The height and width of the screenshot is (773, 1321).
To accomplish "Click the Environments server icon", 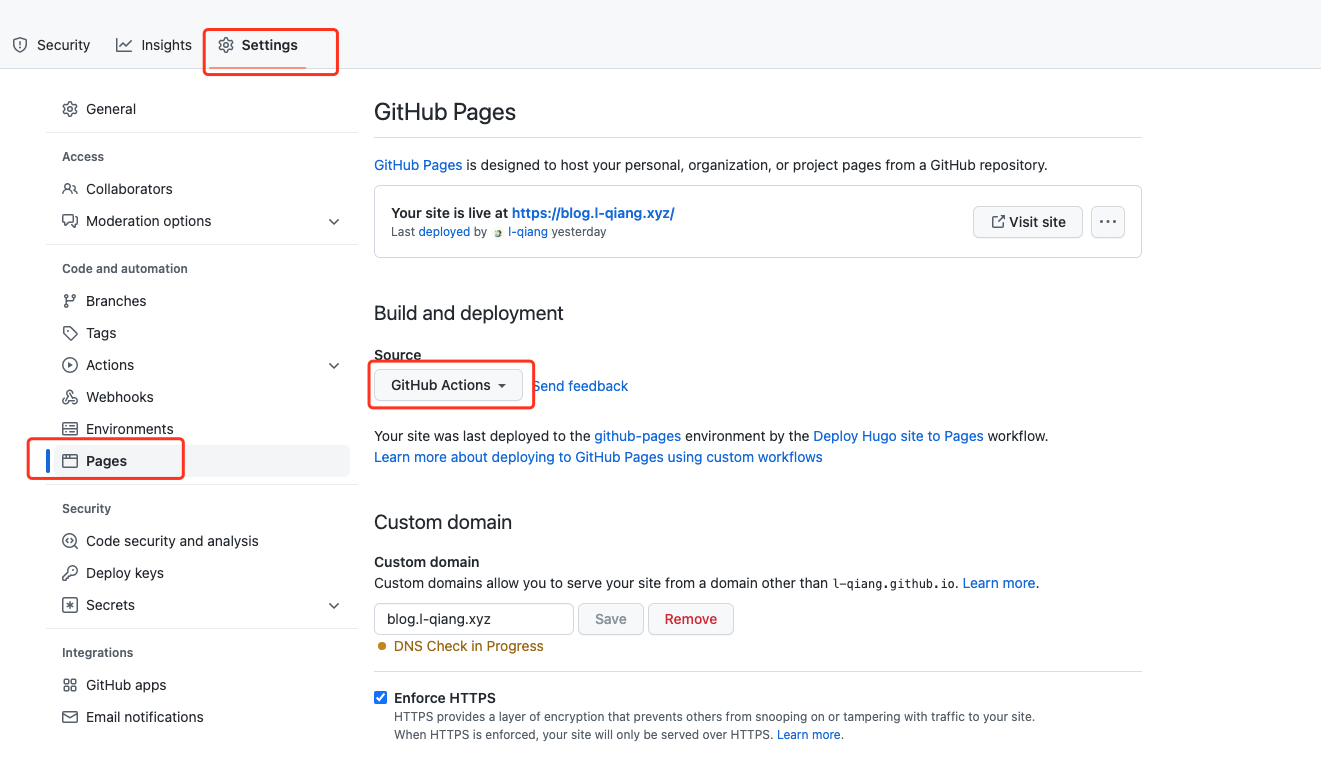I will [70, 429].
